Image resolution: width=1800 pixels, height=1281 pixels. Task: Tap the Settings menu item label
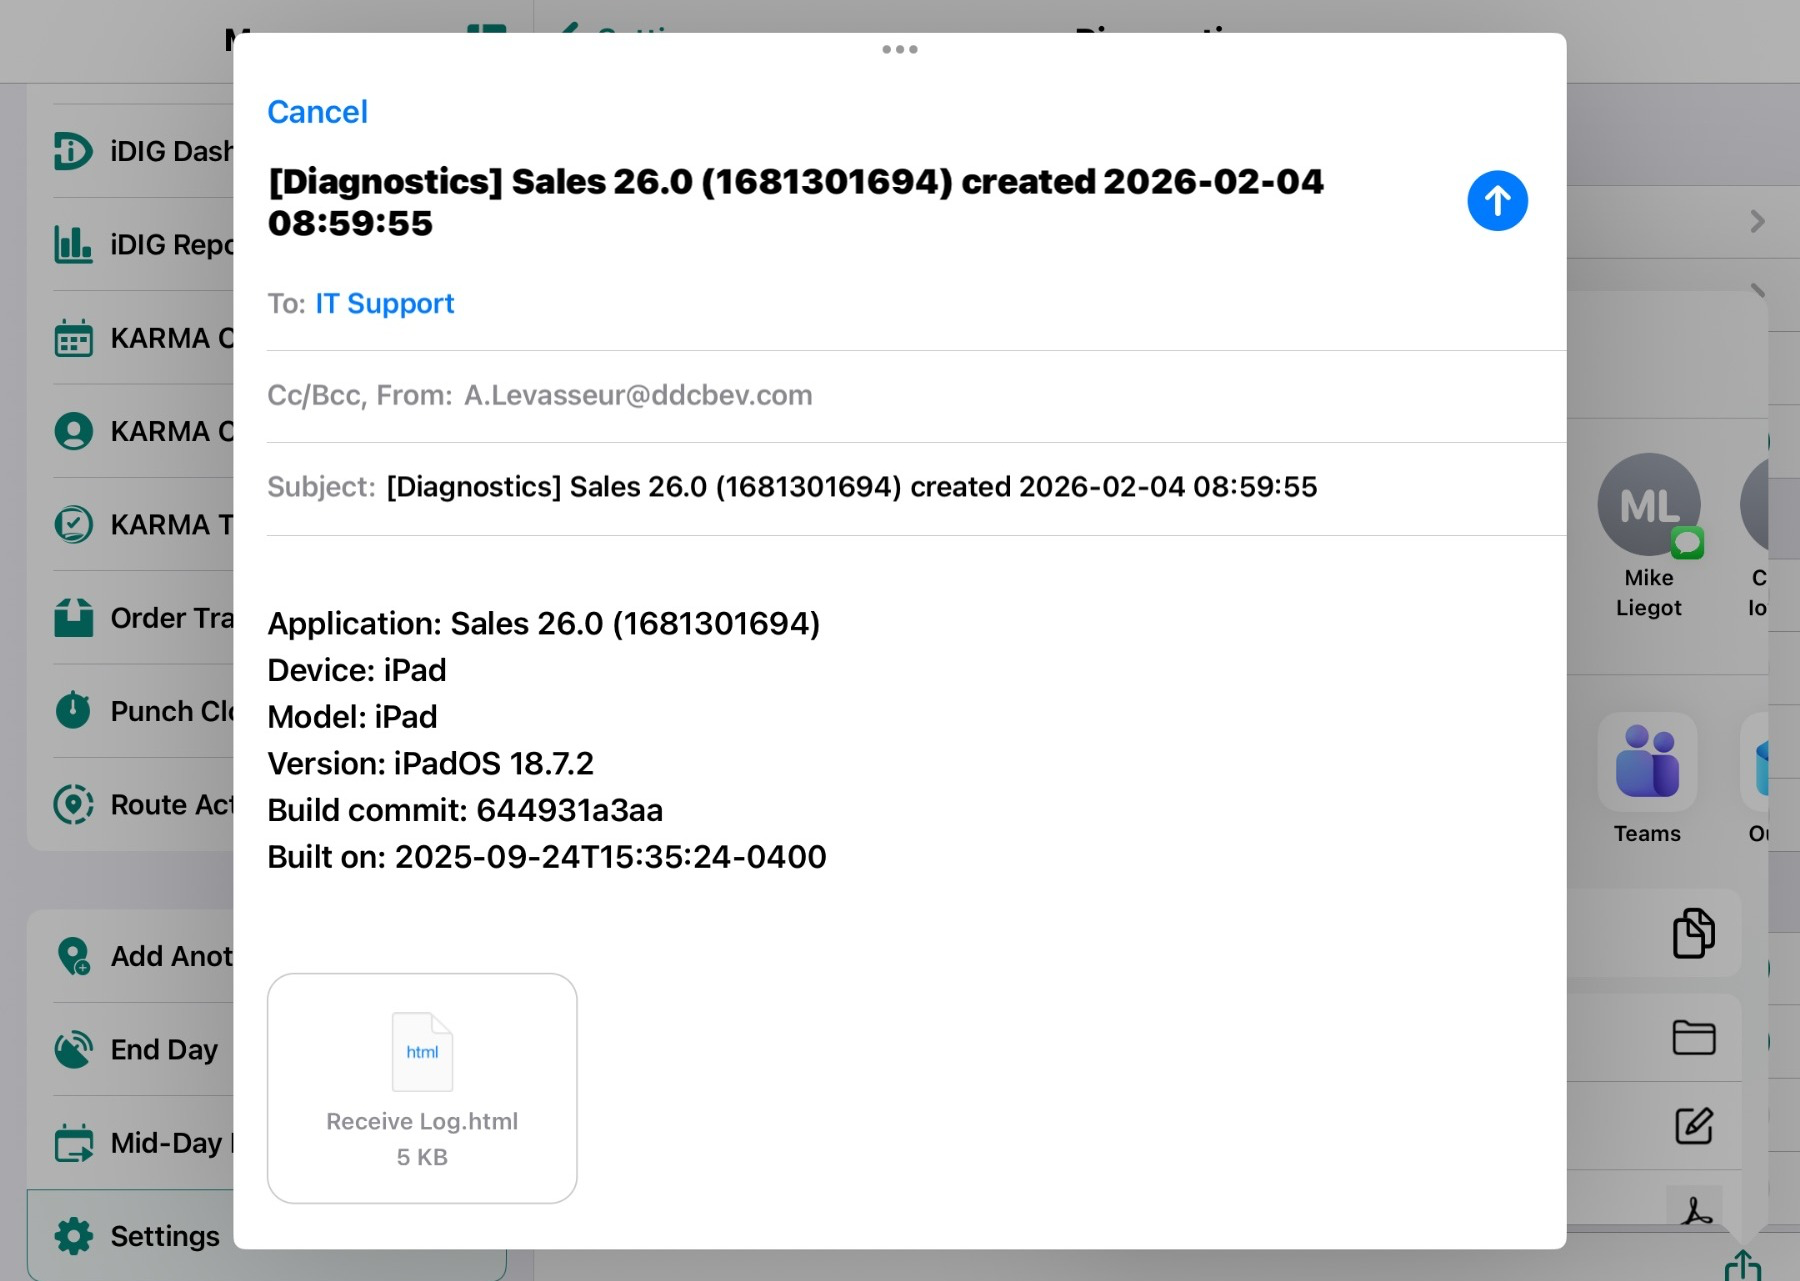coord(165,1236)
